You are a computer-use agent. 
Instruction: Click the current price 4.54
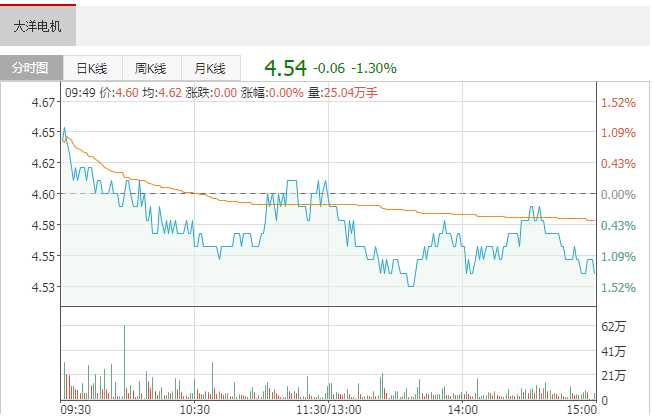285,68
